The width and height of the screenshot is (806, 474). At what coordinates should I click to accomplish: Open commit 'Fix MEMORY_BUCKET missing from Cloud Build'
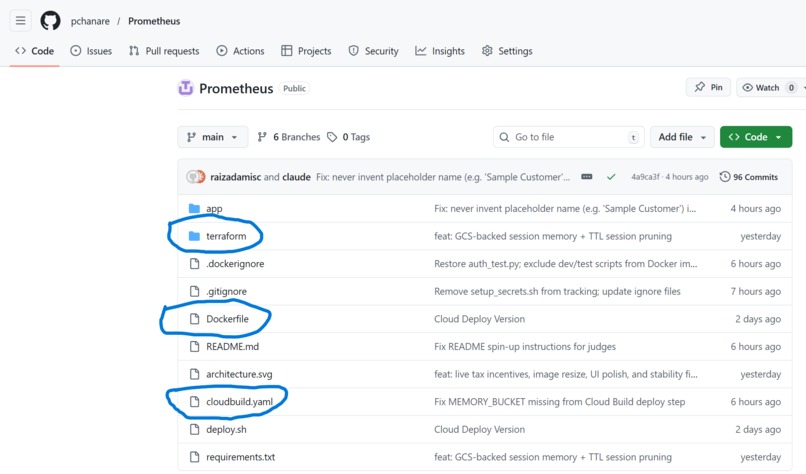tap(559, 402)
